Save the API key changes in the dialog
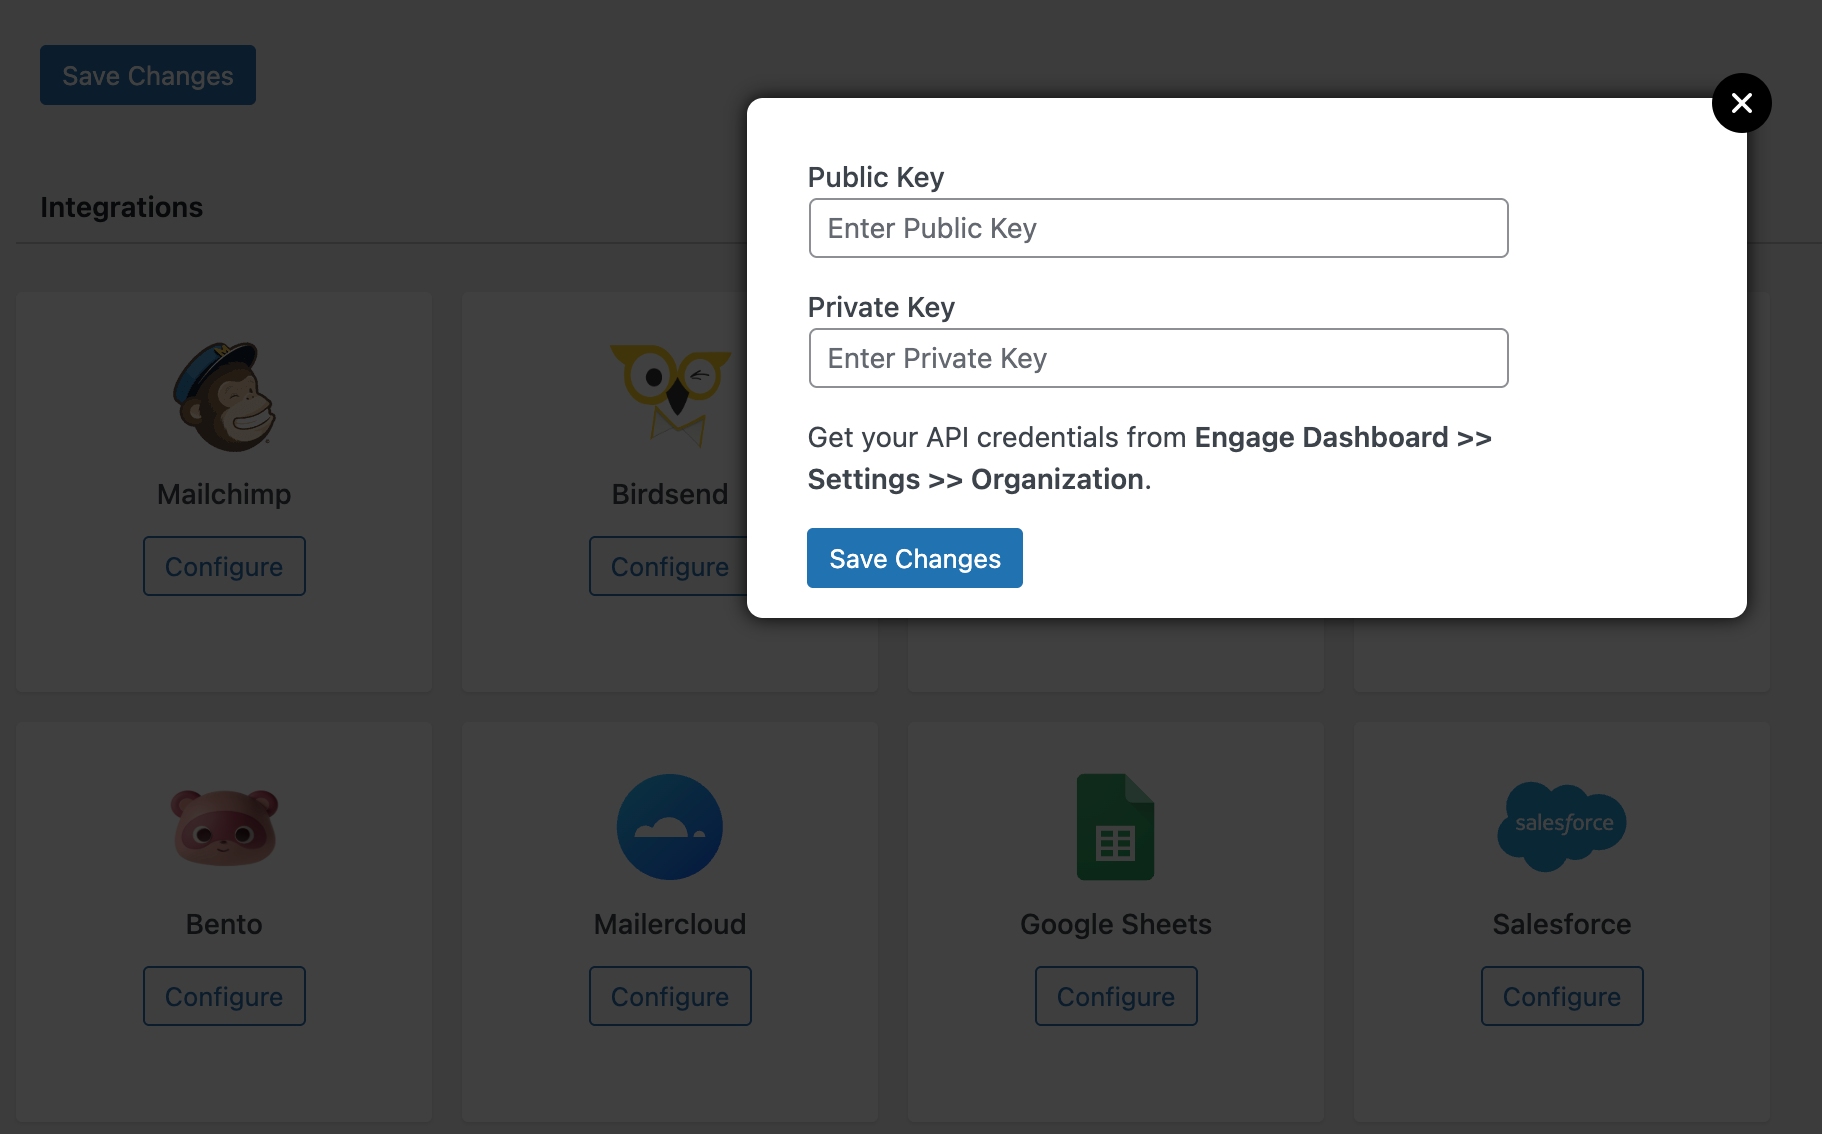1822x1134 pixels. click(x=914, y=558)
